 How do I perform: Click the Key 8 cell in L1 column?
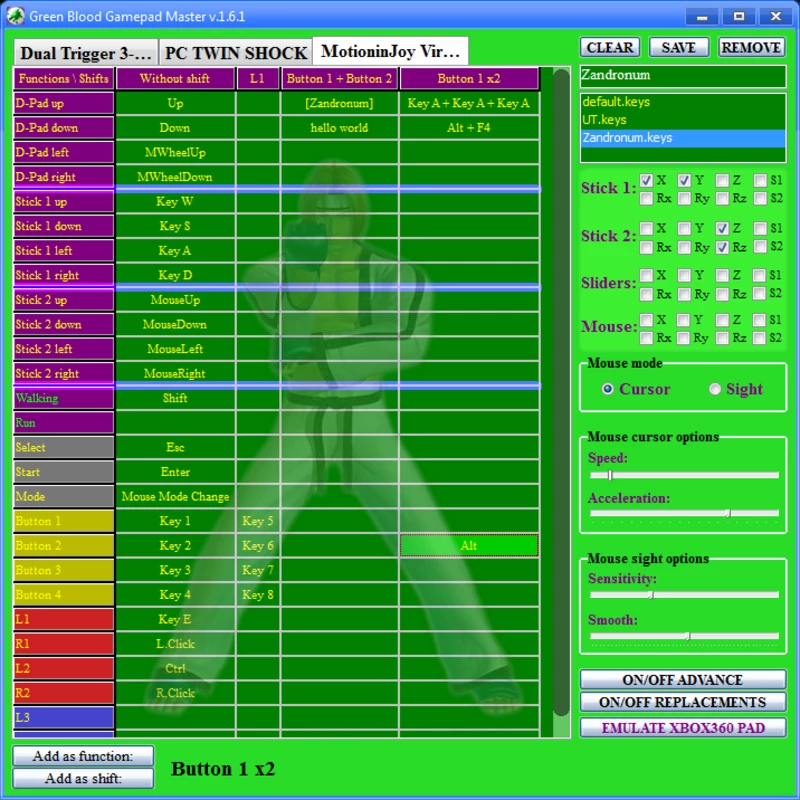pyautogui.click(x=258, y=595)
